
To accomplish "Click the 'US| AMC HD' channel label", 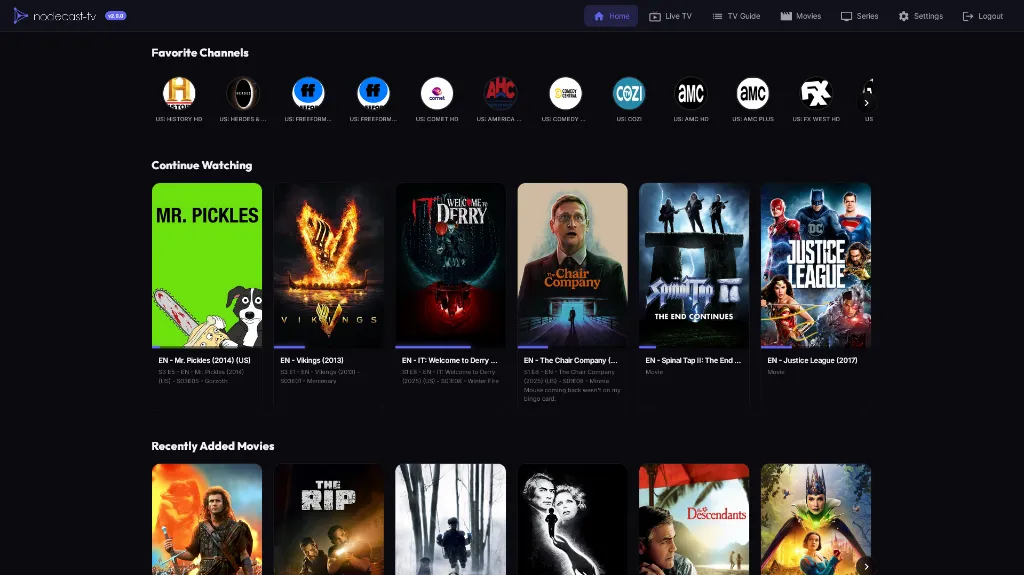I will [x=691, y=119].
